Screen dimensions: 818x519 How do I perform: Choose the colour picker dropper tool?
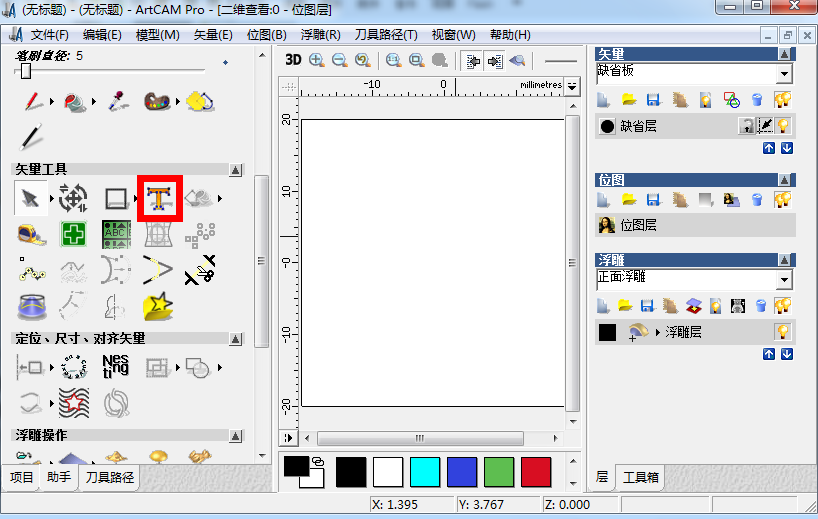118,101
